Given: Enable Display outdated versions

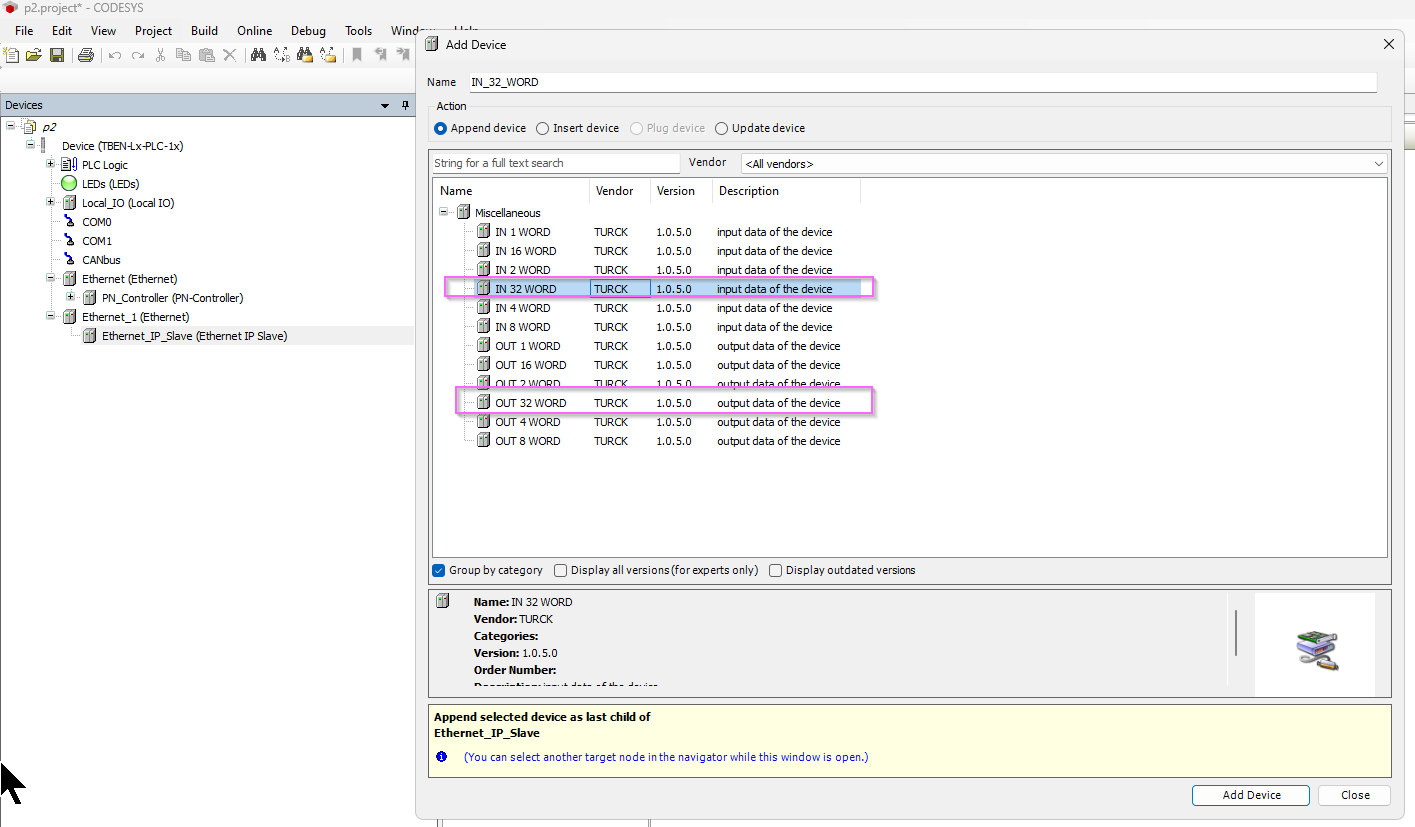Looking at the screenshot, I should pos(775,570).
